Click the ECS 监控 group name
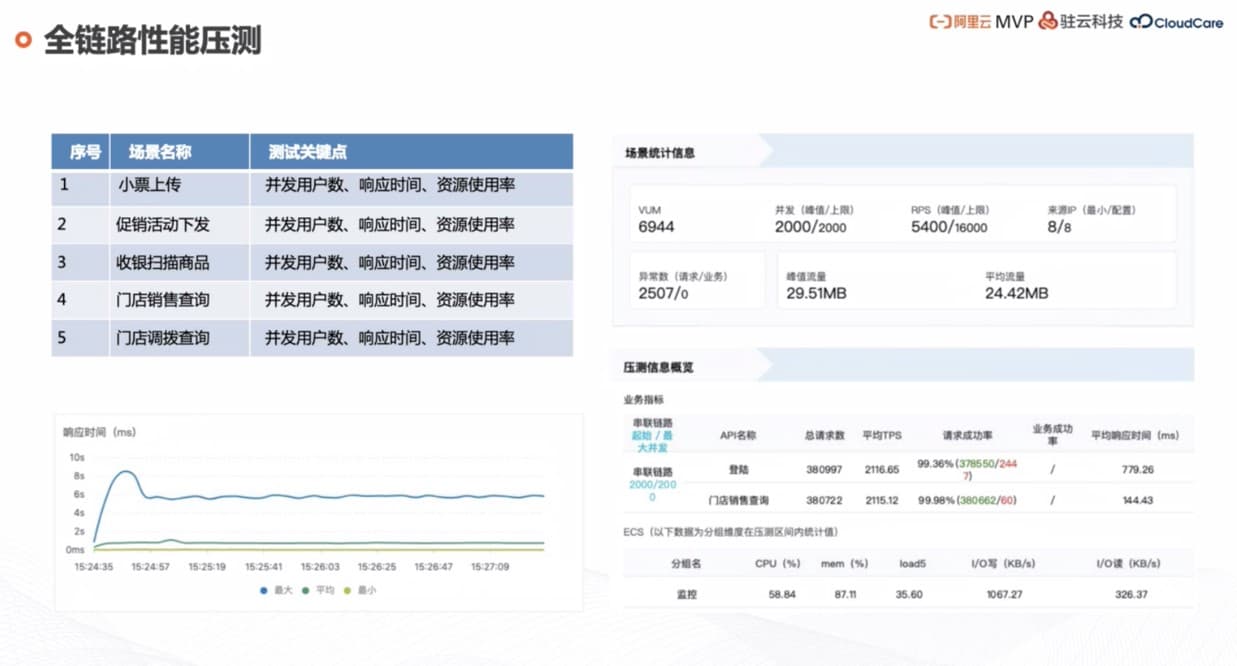The height and width of the screenshot is (666, 1237). tap(686, 594)
